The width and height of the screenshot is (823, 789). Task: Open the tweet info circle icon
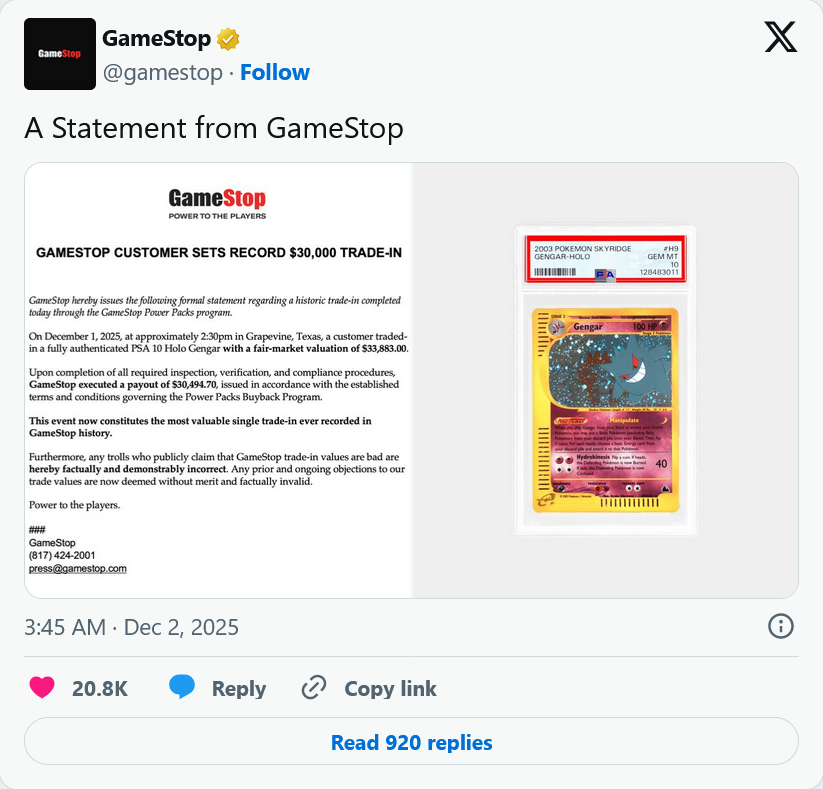click(x=780, y=627)
